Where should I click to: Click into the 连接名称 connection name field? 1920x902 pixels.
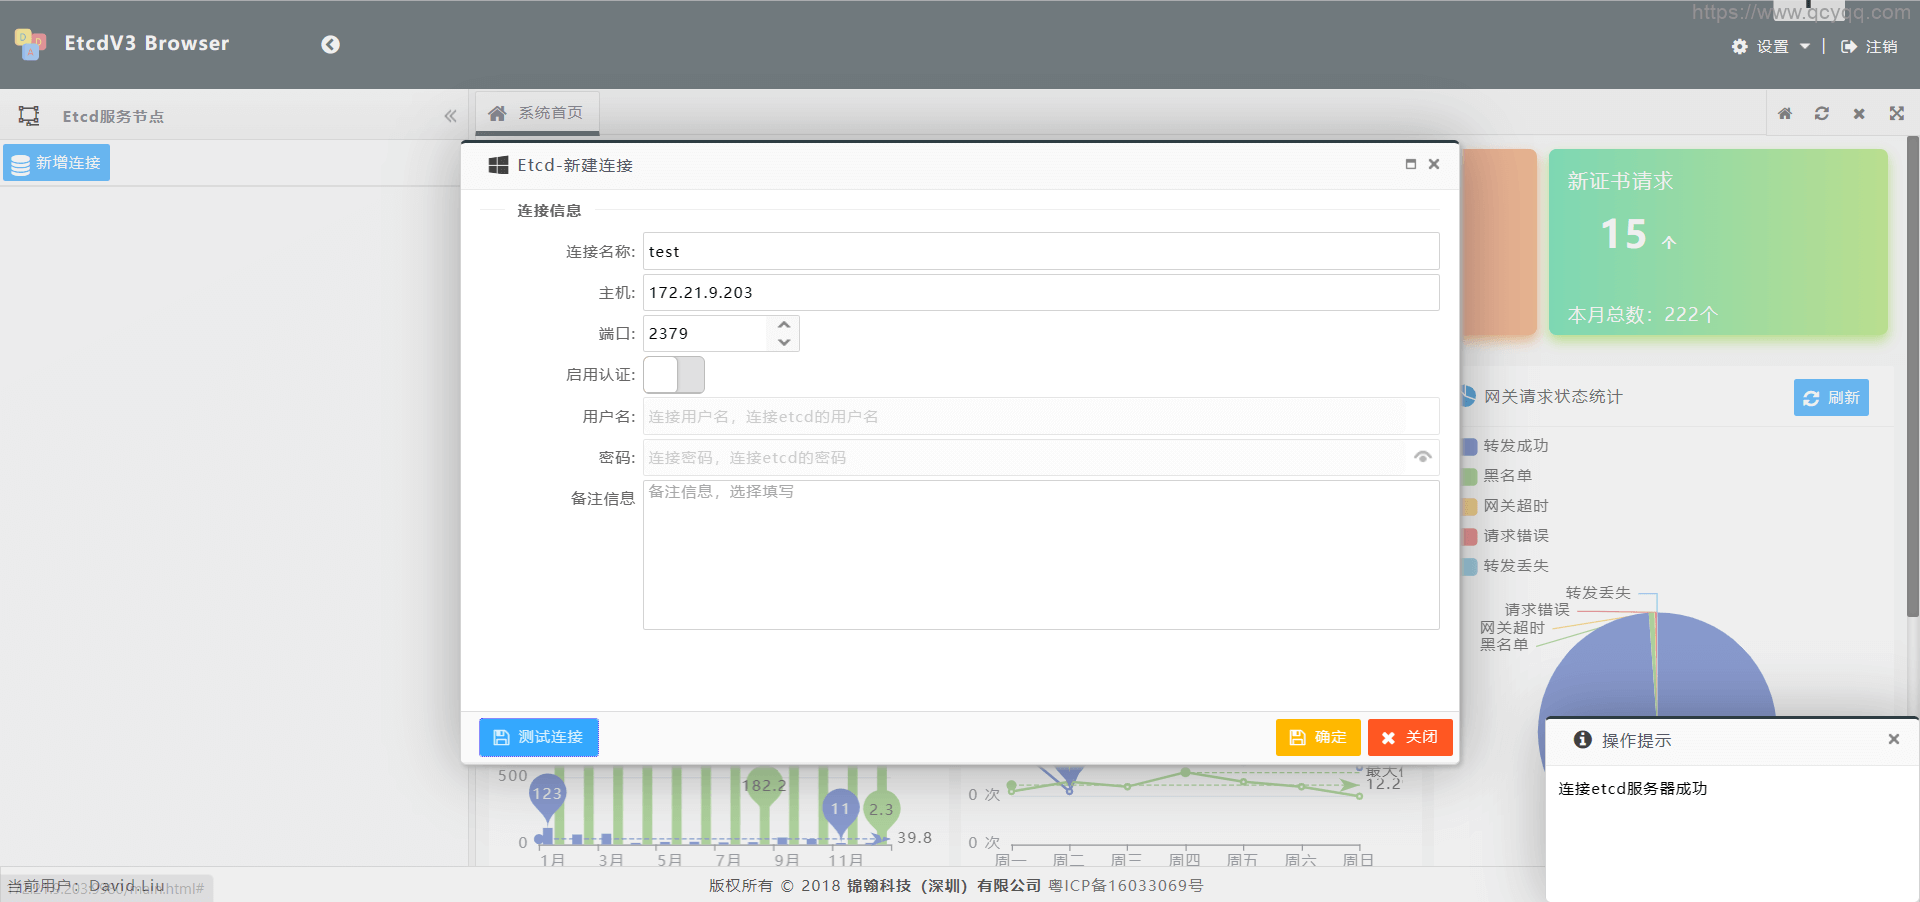(x=1040, y=251)
